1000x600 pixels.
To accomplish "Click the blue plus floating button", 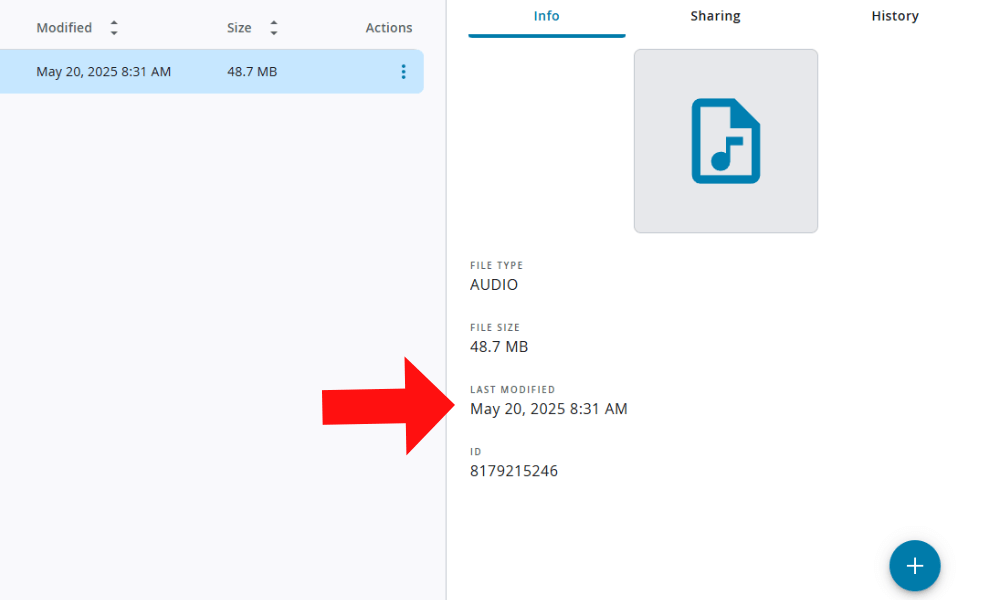I will tap(914, 566).
